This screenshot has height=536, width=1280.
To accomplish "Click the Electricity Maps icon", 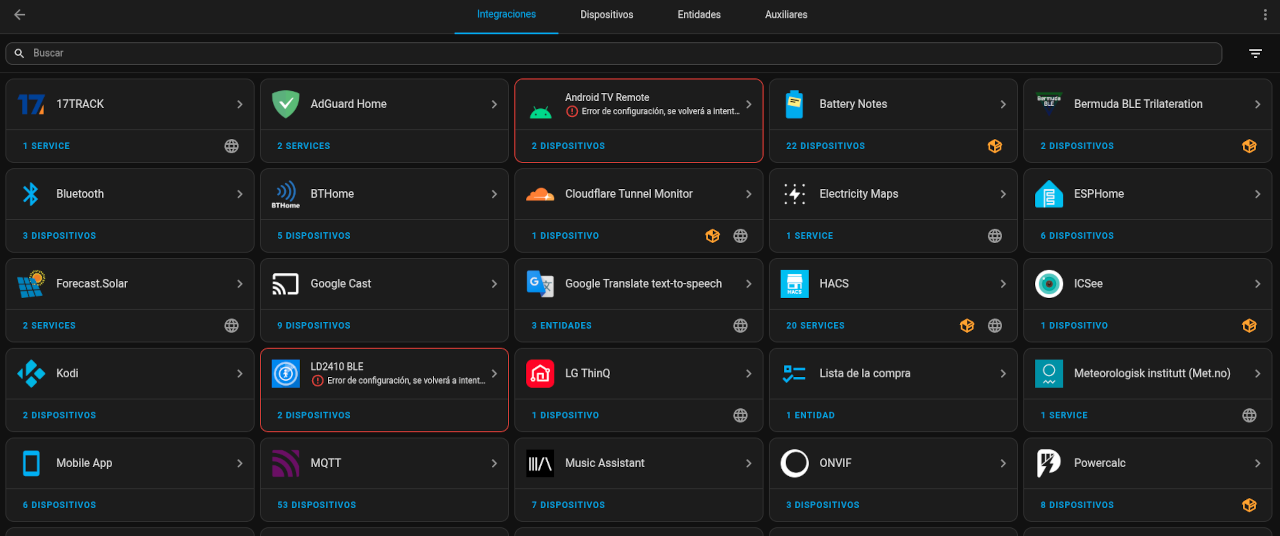I will 795,194.
